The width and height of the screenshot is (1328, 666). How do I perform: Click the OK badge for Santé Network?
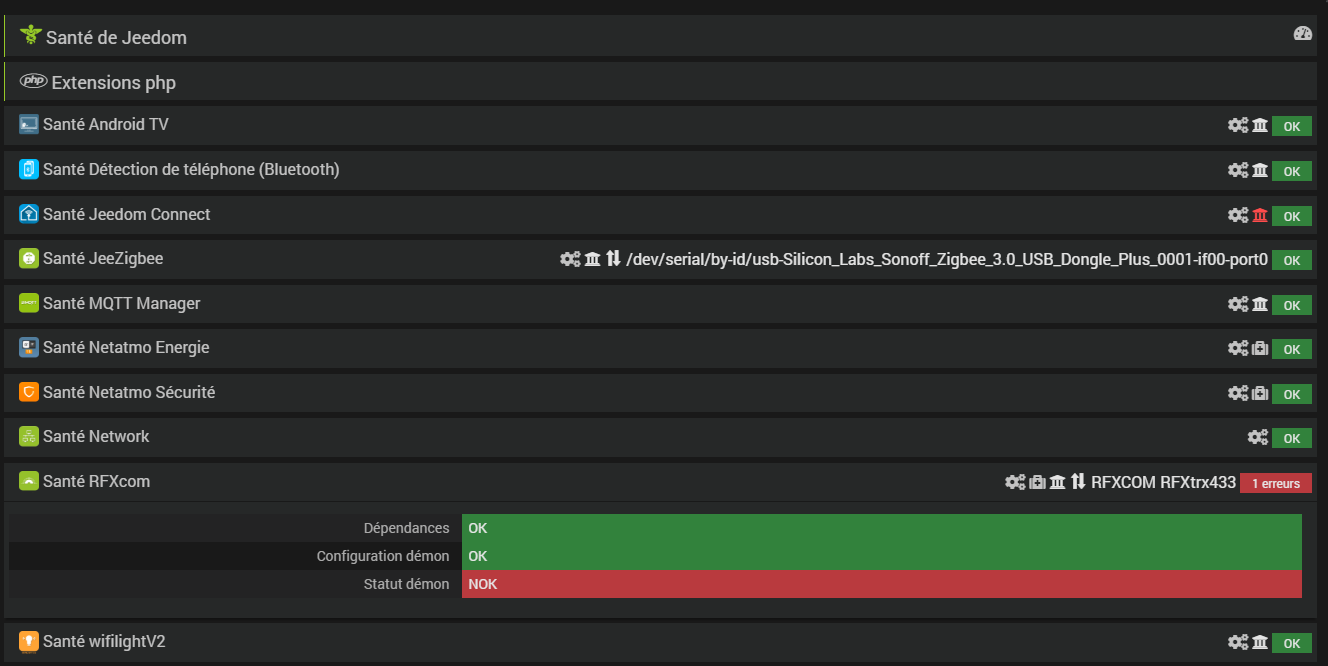point(1291,439)
